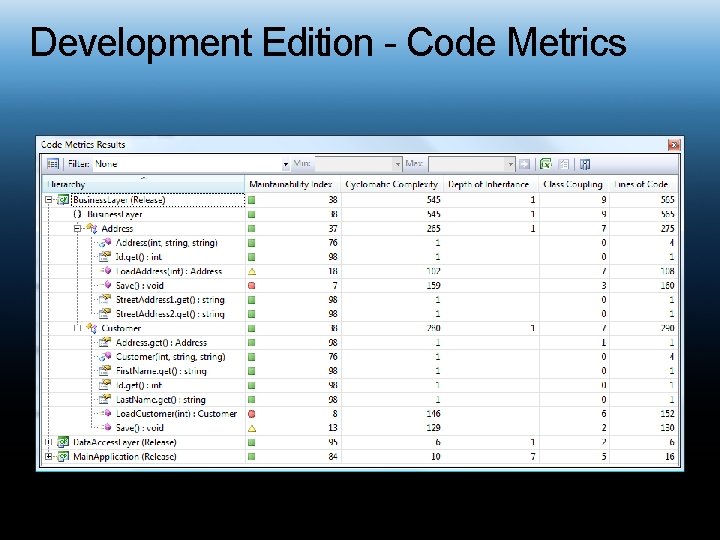720x540 pixels.
Task: Select the Save() : void row under Address
Action: [x=139, y=285]
